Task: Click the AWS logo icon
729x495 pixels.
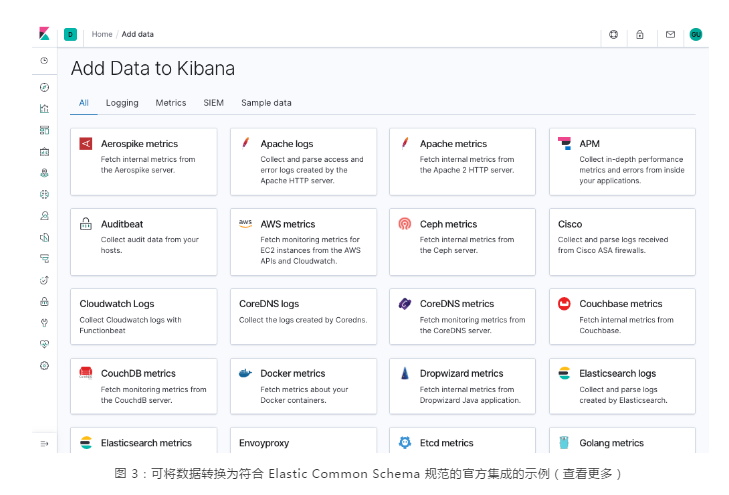Action: coord(245,224)
